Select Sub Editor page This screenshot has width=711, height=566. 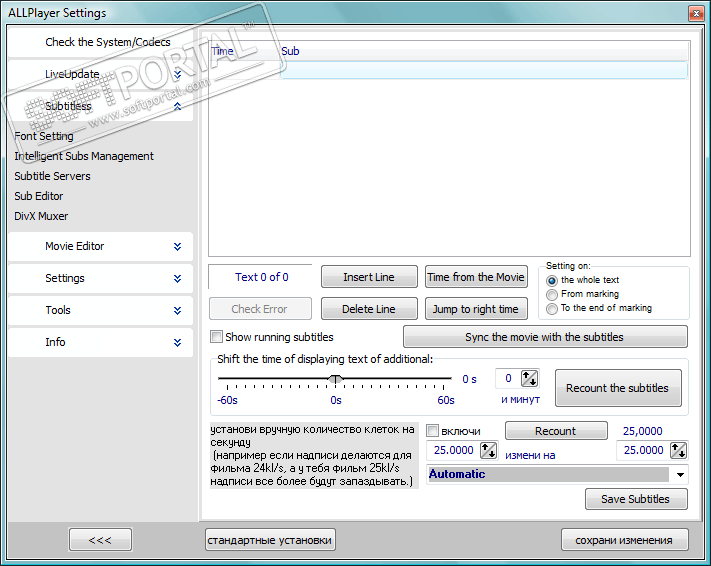pyautogui.click(x=39, y=196)
